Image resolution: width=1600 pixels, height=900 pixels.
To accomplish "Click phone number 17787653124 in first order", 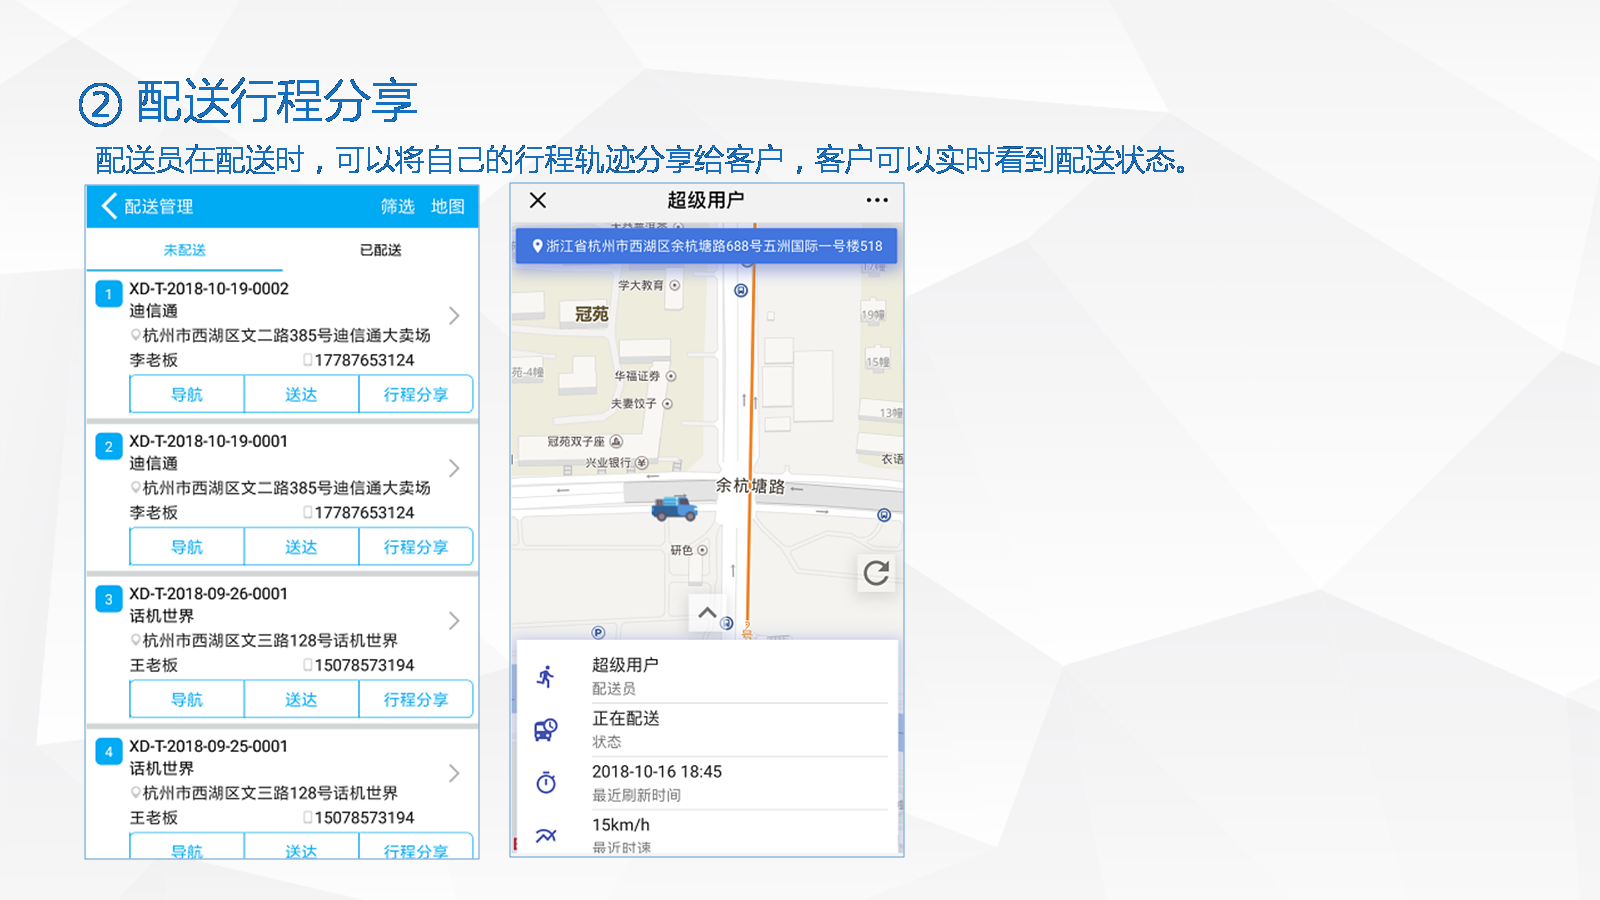I will click(x=364, y=360).
